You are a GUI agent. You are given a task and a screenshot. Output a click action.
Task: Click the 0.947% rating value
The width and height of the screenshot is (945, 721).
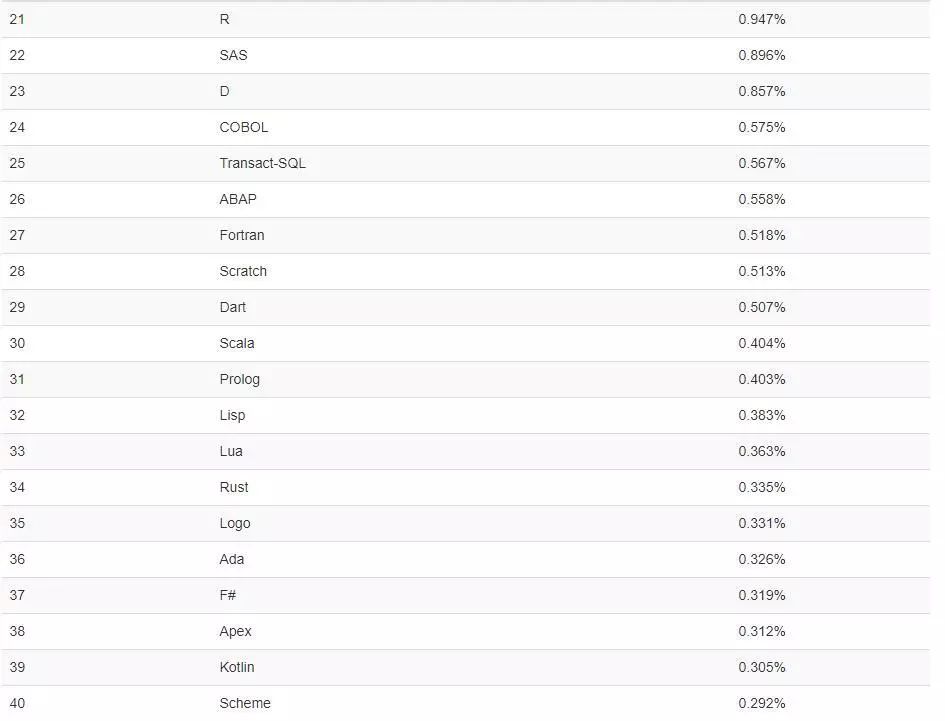762,19
